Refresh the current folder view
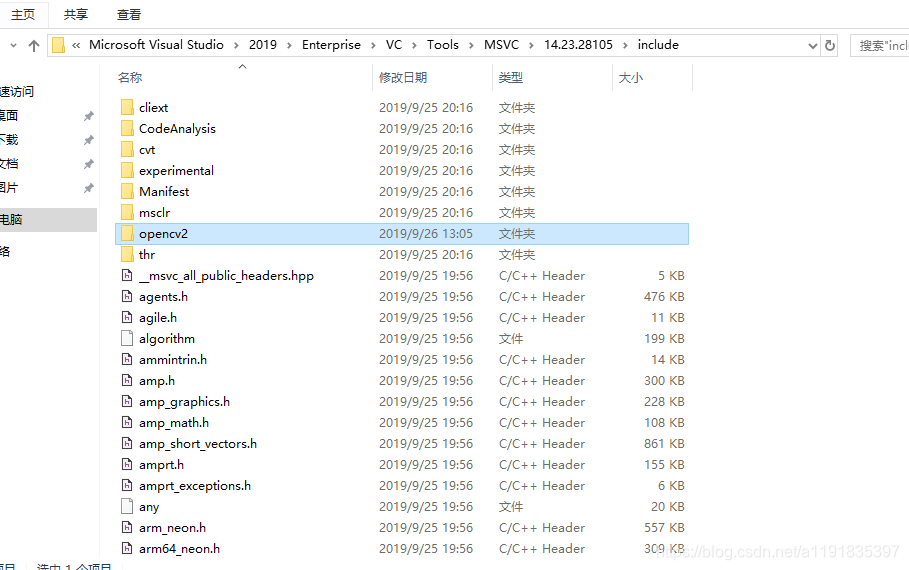The width and height of the screenshot is (909, 570). point(830,45)
